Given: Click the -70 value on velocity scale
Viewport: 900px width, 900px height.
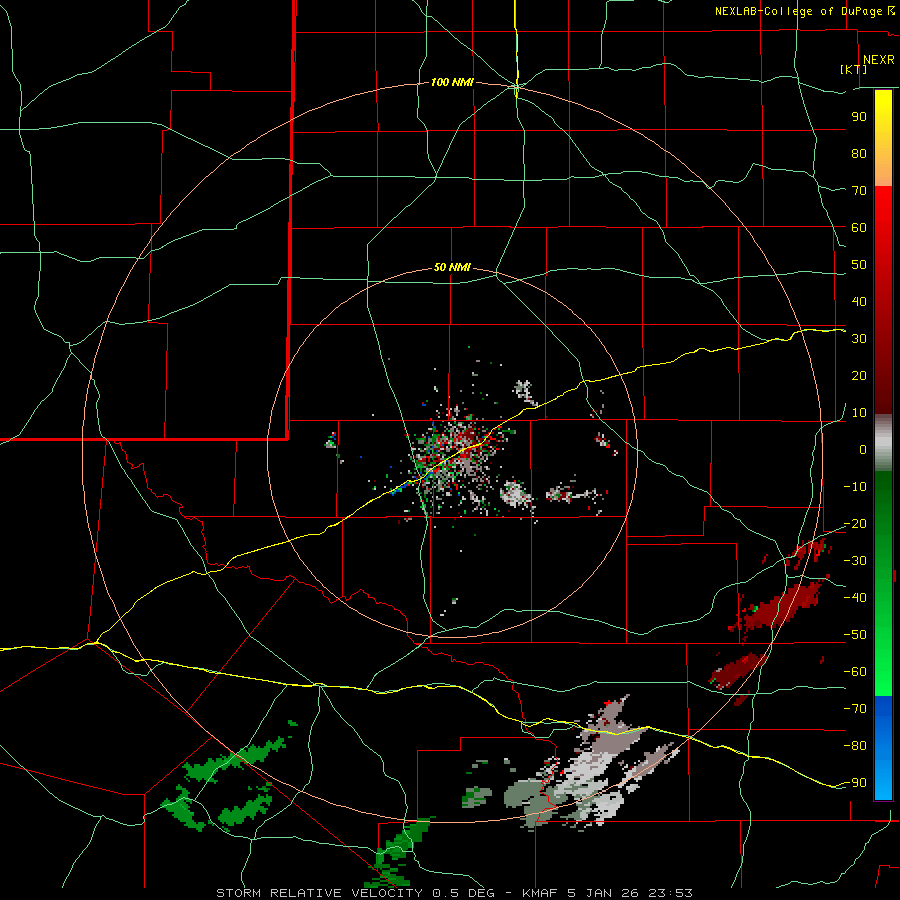Looking at the screenshot, I should pos(855,709).
